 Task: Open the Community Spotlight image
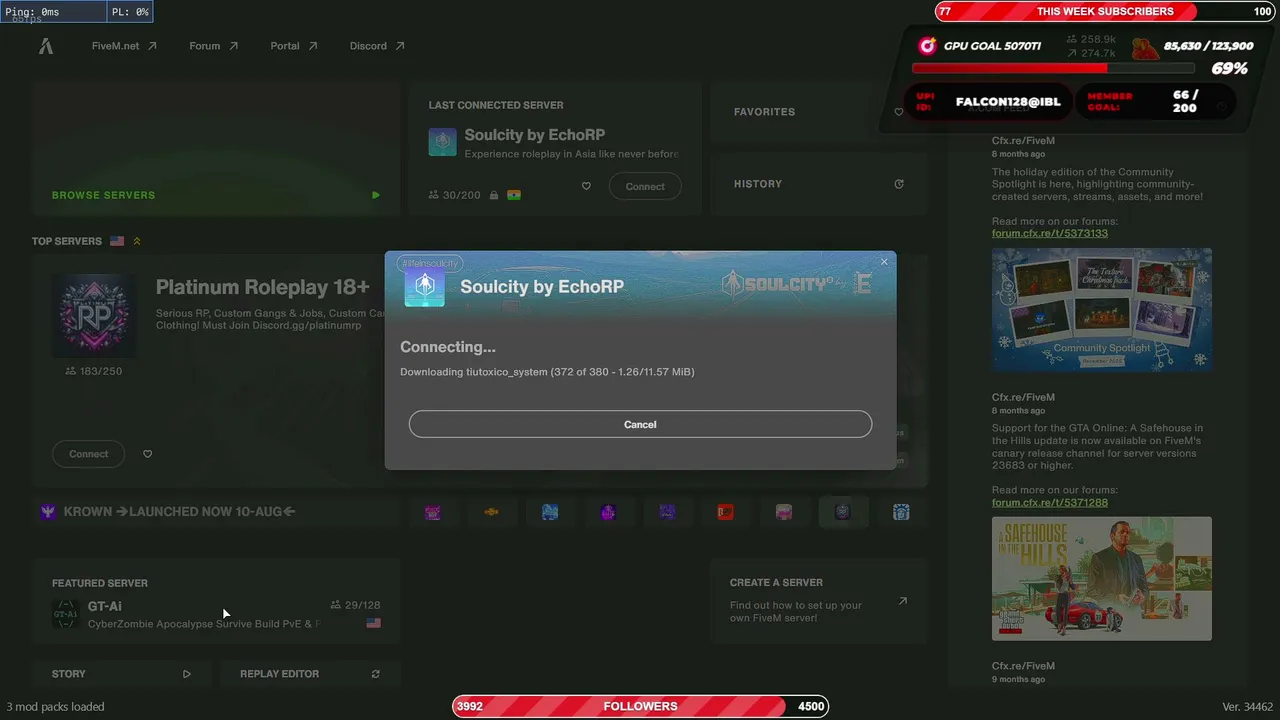coord(1102,310)
